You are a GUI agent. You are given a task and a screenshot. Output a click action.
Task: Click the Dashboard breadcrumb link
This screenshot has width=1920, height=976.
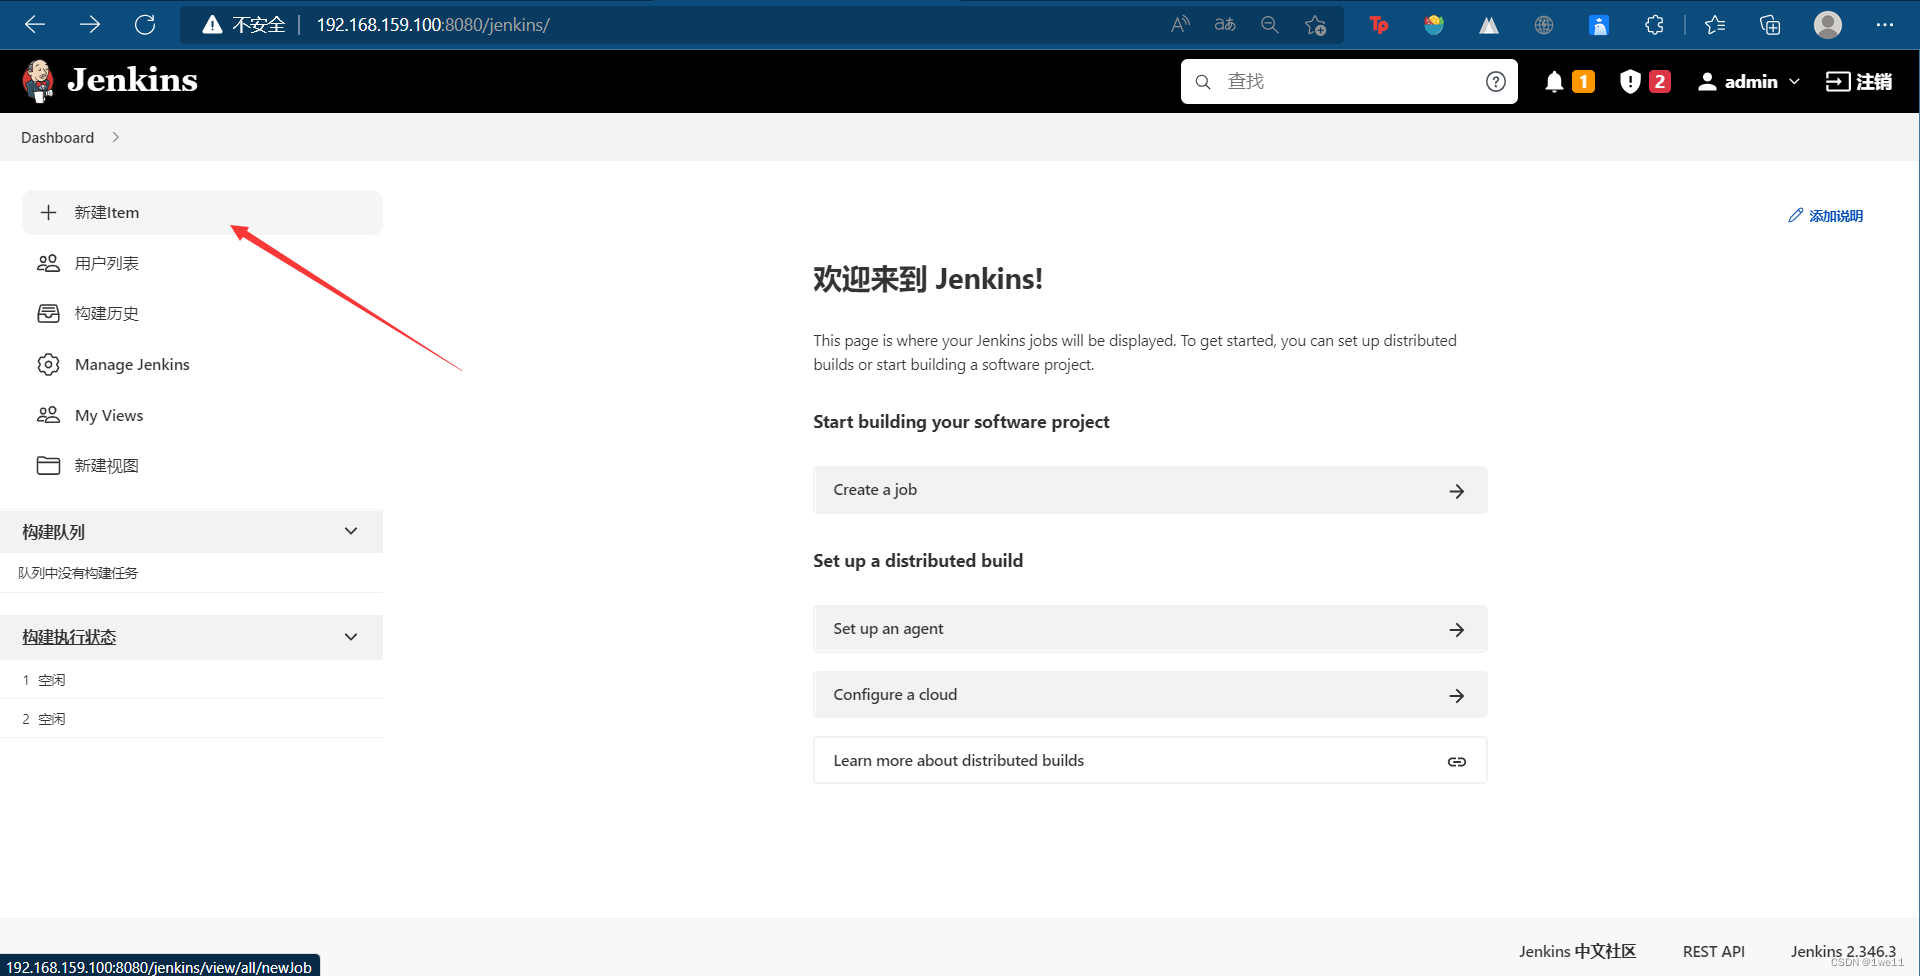pyautogui.click(x=57, y=137)
